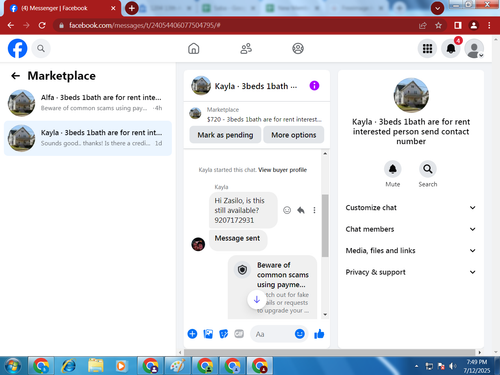Click the Facebook logo
Image resolution: width=500 pixels, height=375 pixels.
pos(17,49)
